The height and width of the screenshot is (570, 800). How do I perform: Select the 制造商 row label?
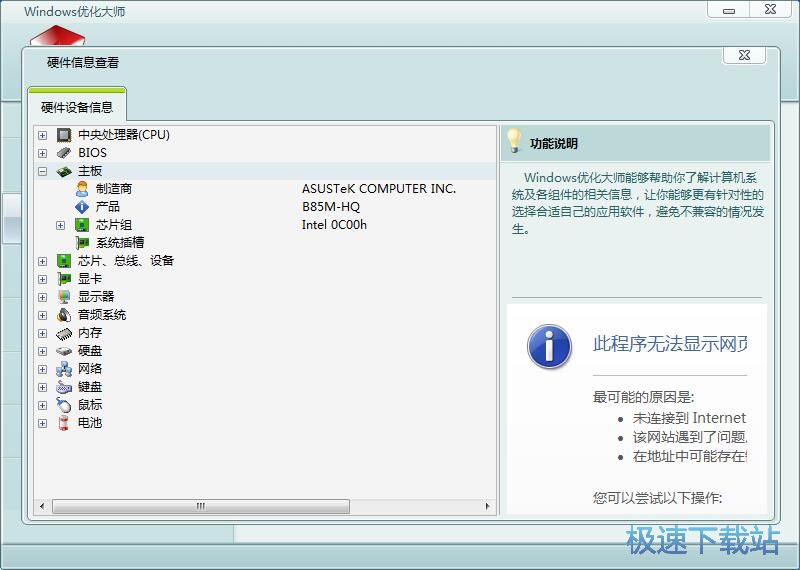pyautogui.click(x=114, y=189)
